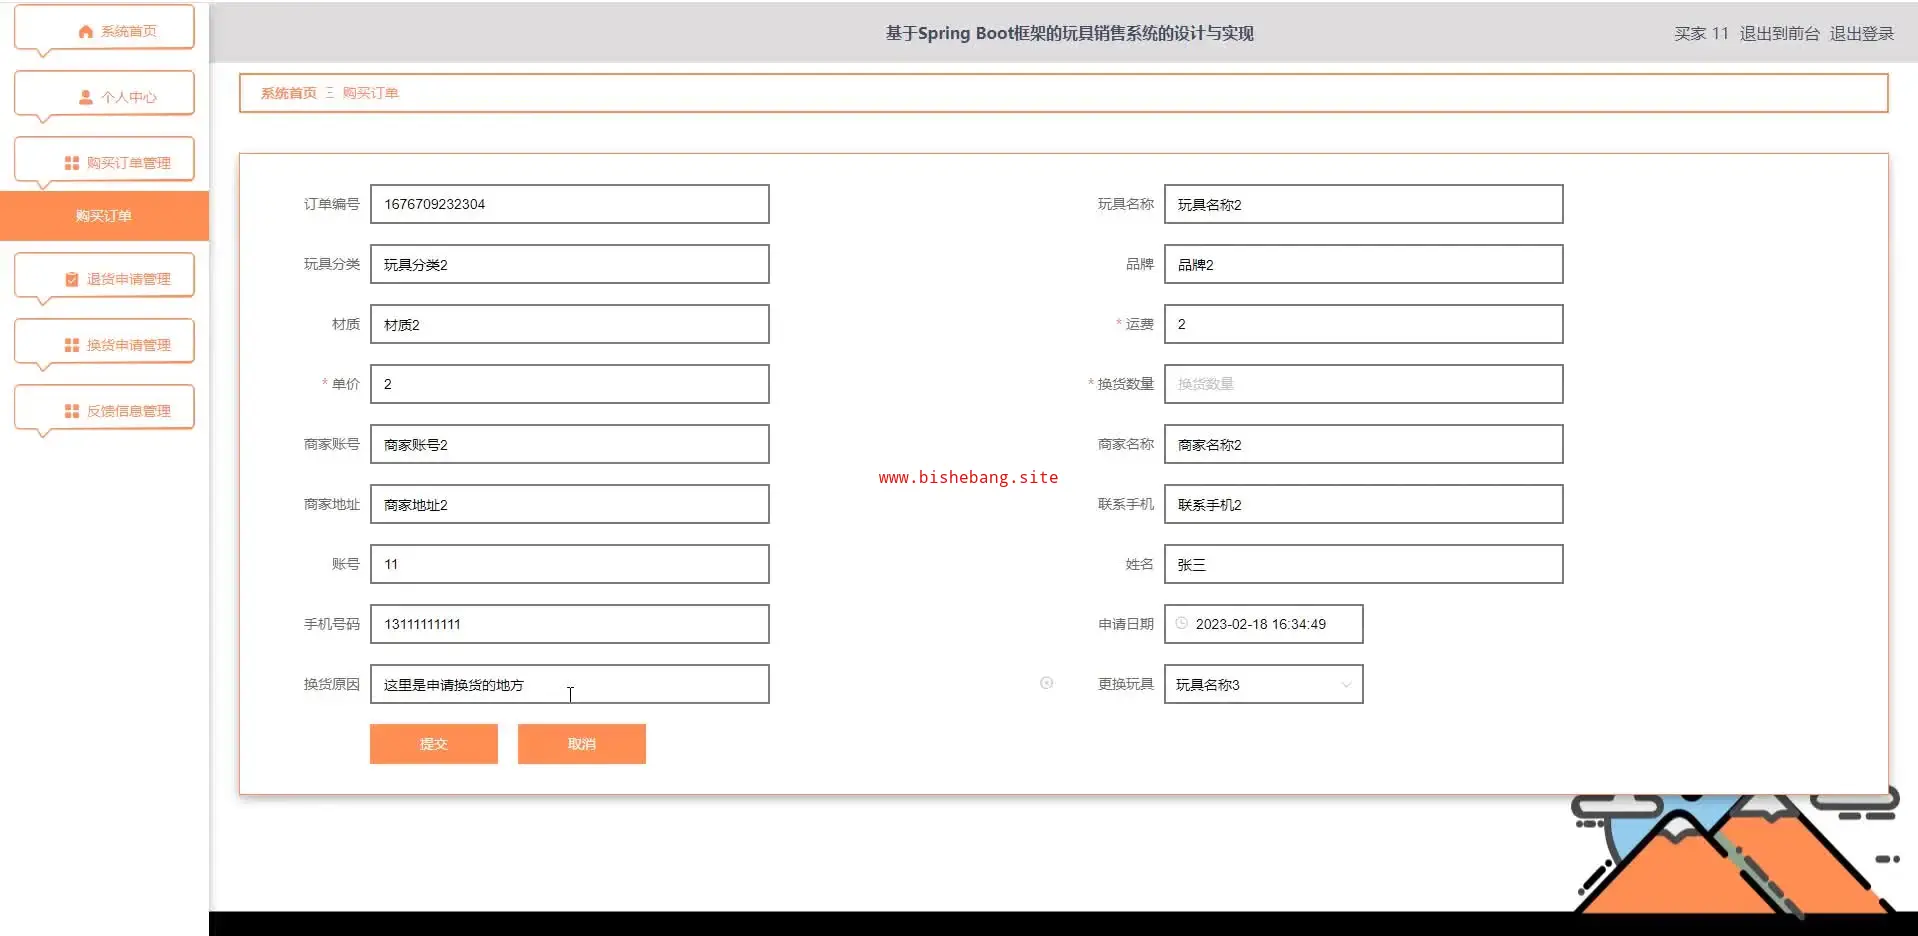Viewport: 1918px width, 936px height.
Task: Cancel the form with 取消 button
Action: (582, 744)
